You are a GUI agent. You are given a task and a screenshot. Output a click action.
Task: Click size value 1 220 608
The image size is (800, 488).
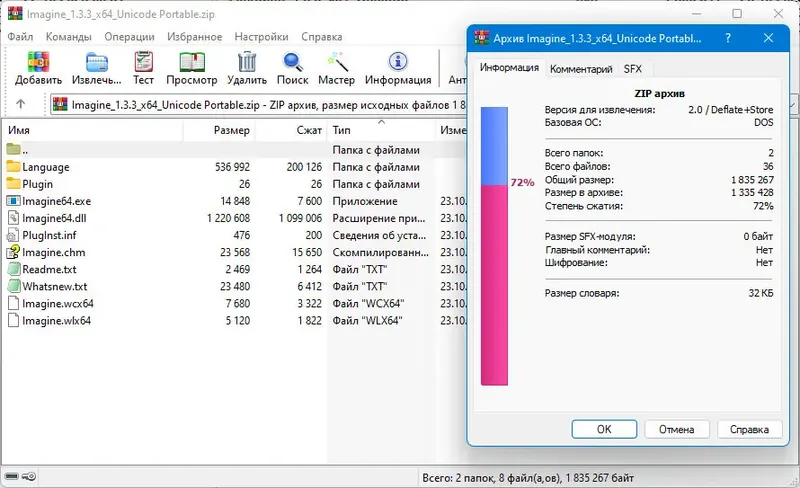pos(228,218)
